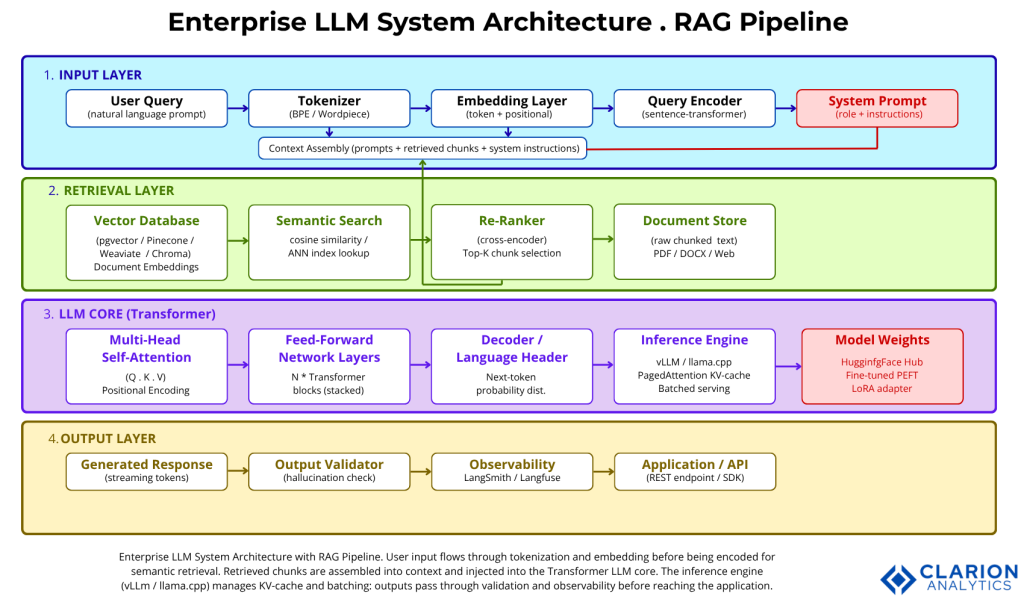This screenshot has height=602, width=1024.
Task: Click the Context Assembly bar
Action: (x=423, y=148)
